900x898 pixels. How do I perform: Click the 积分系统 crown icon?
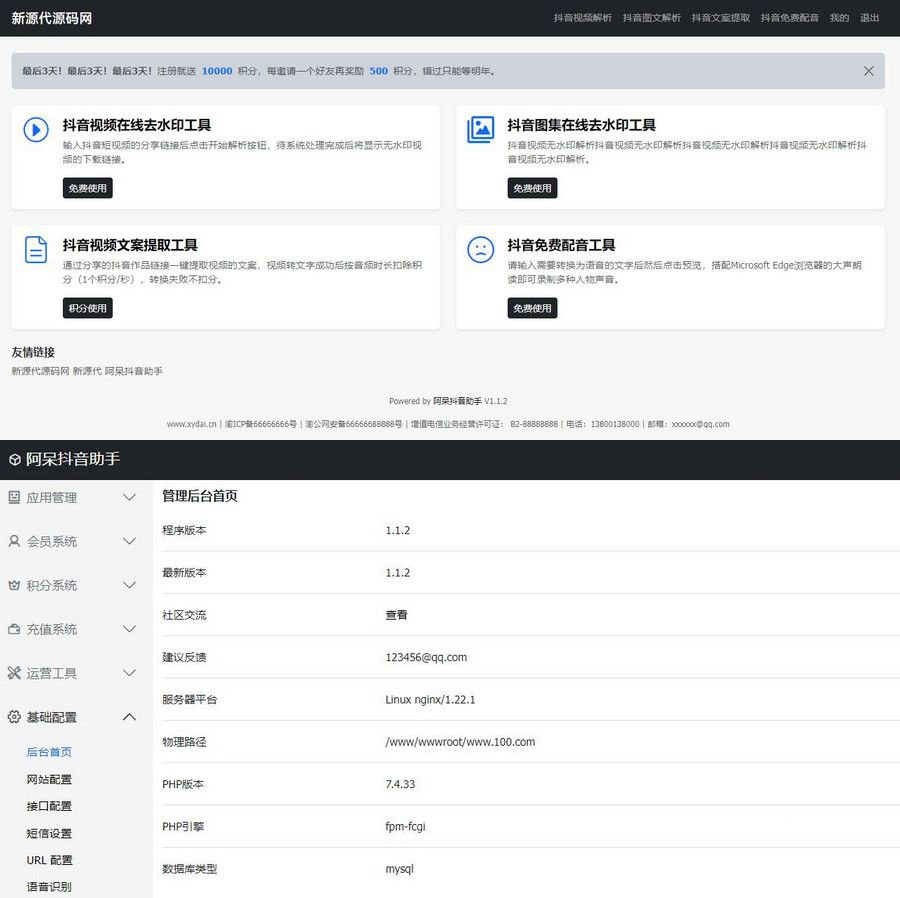(x=14, y=585)
